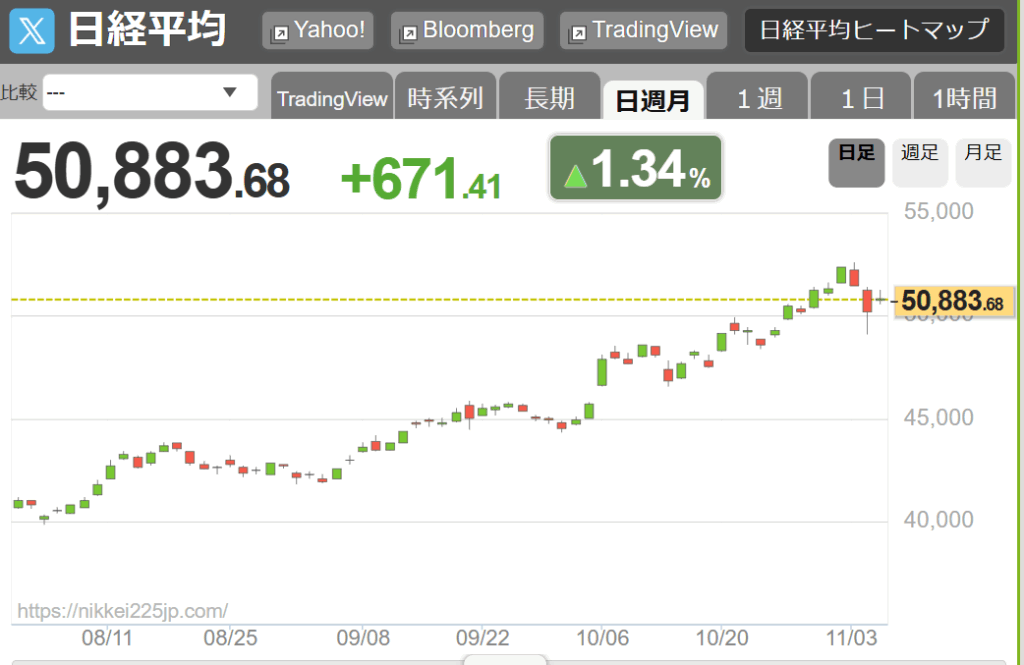1024x665 pixels.
Task: Switch to the 長期 tab
Action: 549,97
